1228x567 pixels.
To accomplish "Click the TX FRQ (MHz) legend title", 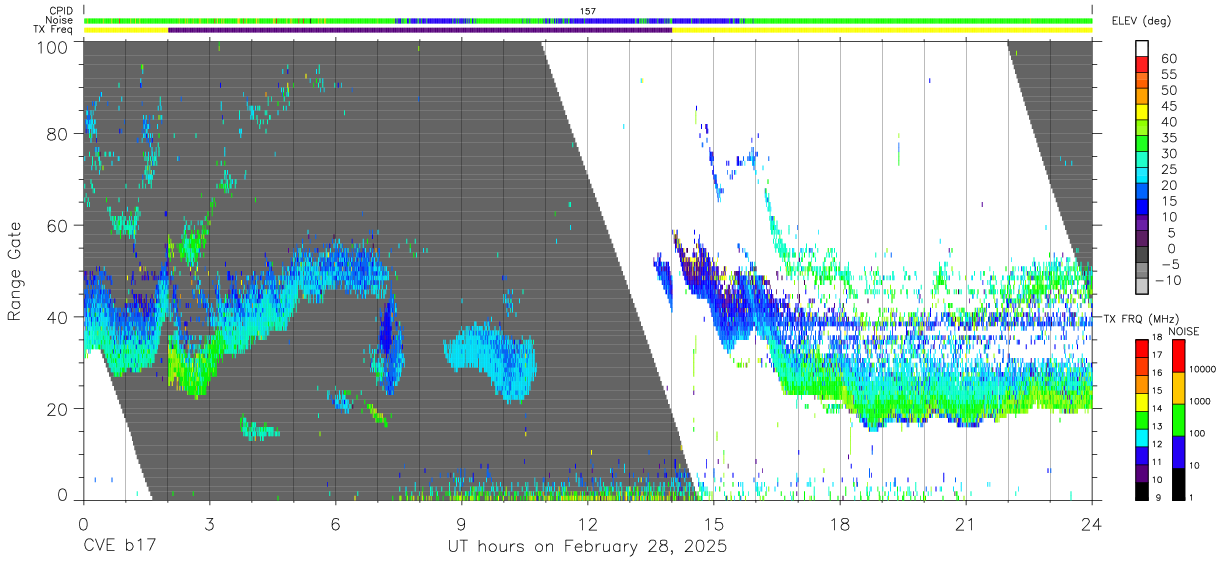I will [x=1142, y=319].
